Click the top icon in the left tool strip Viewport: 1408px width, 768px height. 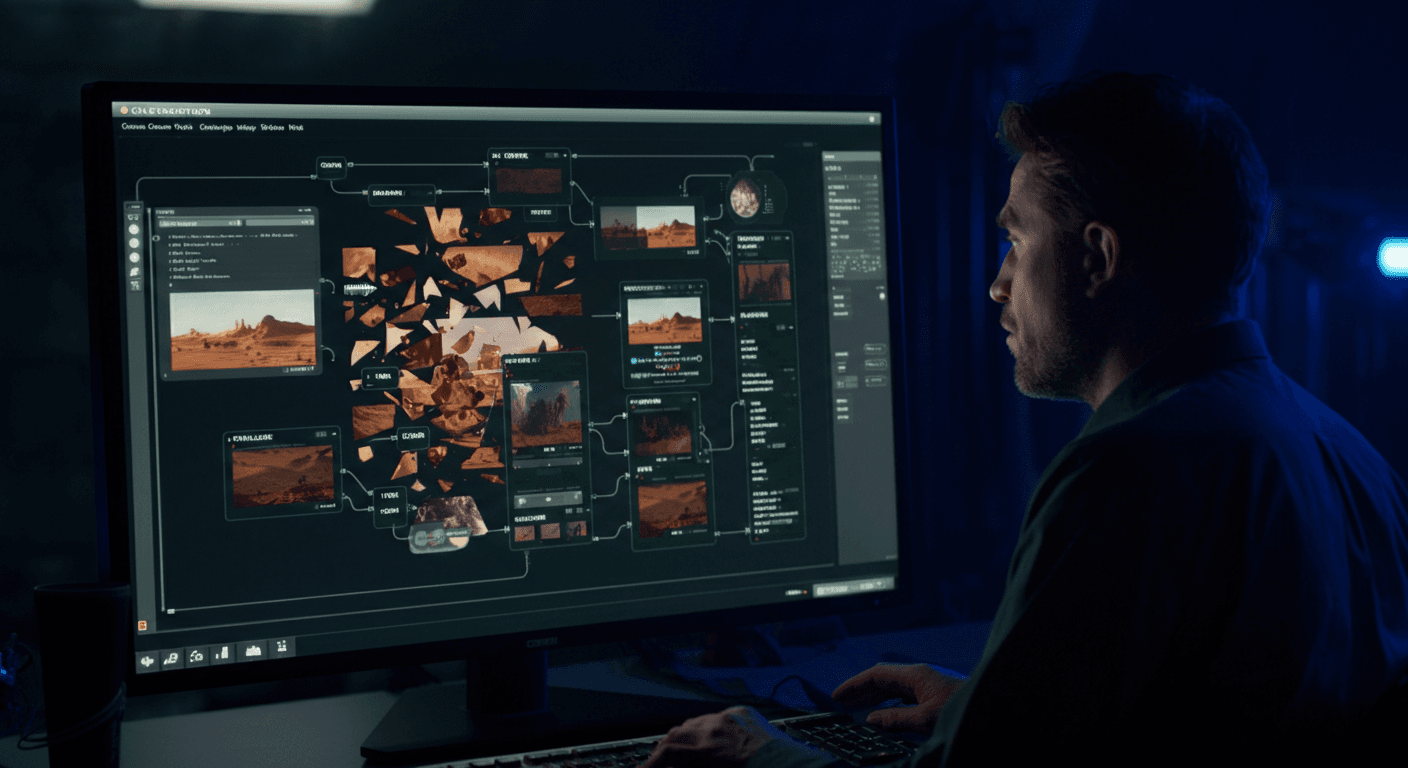coord(133,217)
